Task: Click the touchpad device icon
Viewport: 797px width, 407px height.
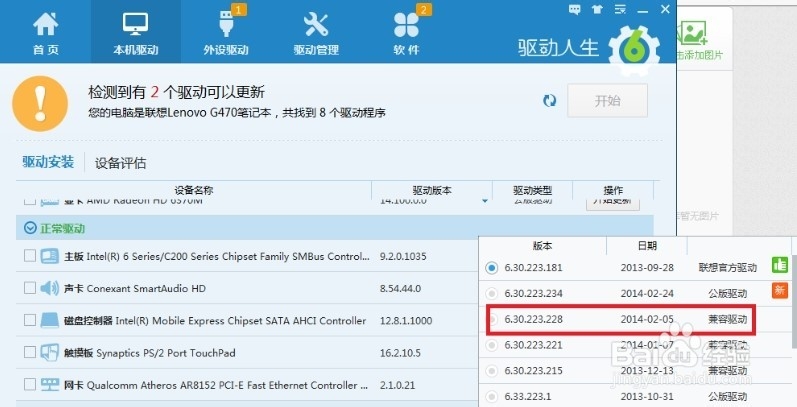Action: click(x=50, y=352)
